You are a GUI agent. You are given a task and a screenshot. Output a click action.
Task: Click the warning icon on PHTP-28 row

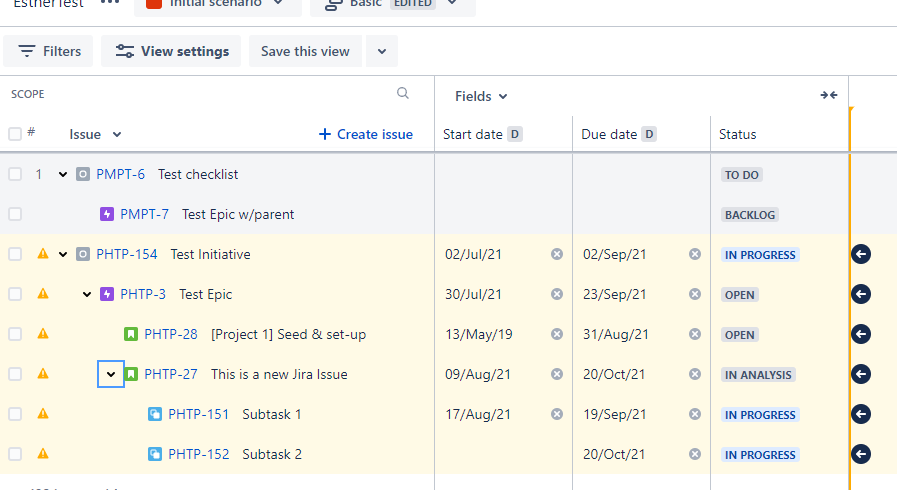[43, 333]
